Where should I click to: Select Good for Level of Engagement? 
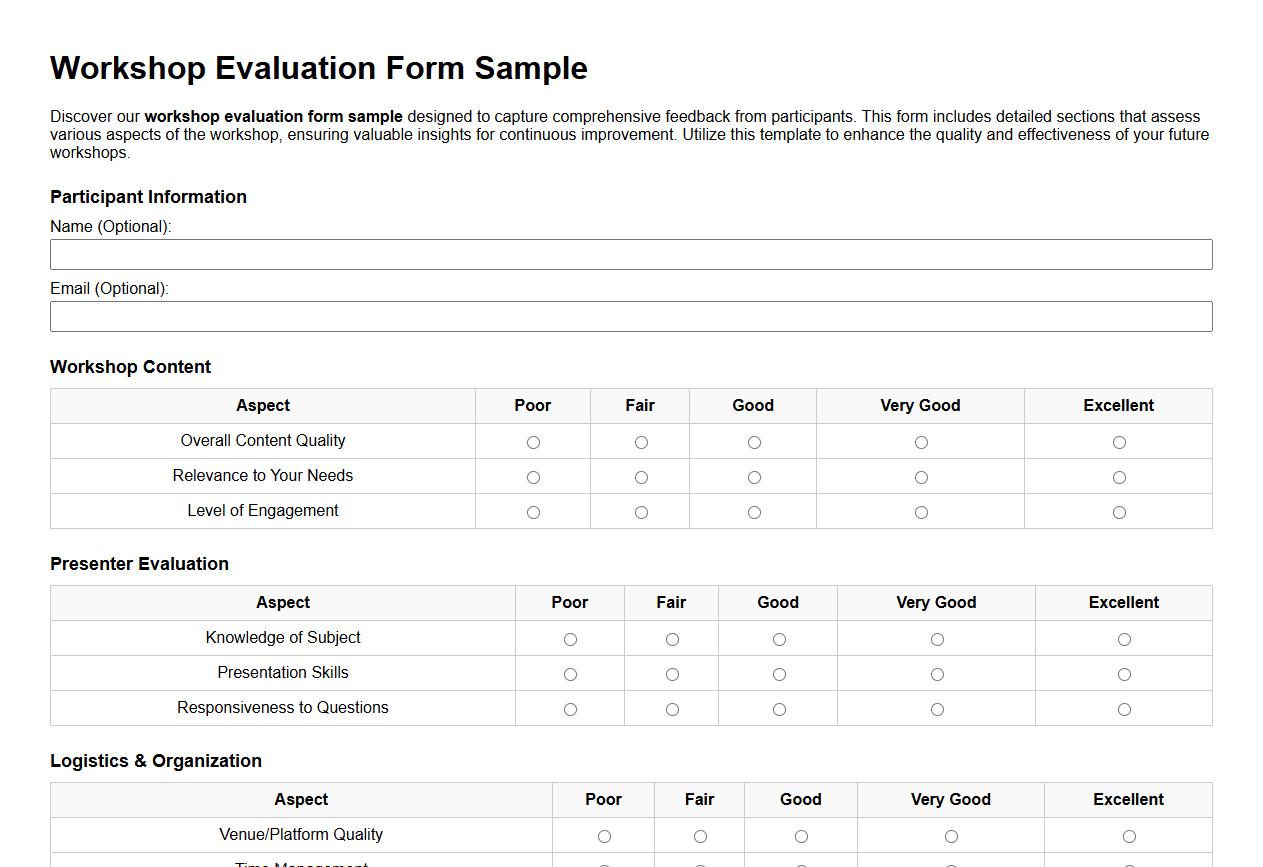(x=753, y=511)
